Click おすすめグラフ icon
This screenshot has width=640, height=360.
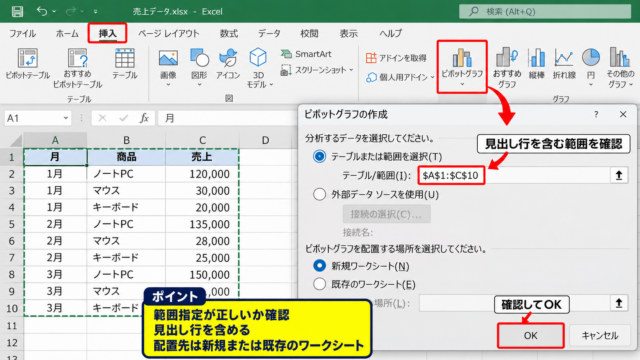pyautogui.click(x=507, y=68)
